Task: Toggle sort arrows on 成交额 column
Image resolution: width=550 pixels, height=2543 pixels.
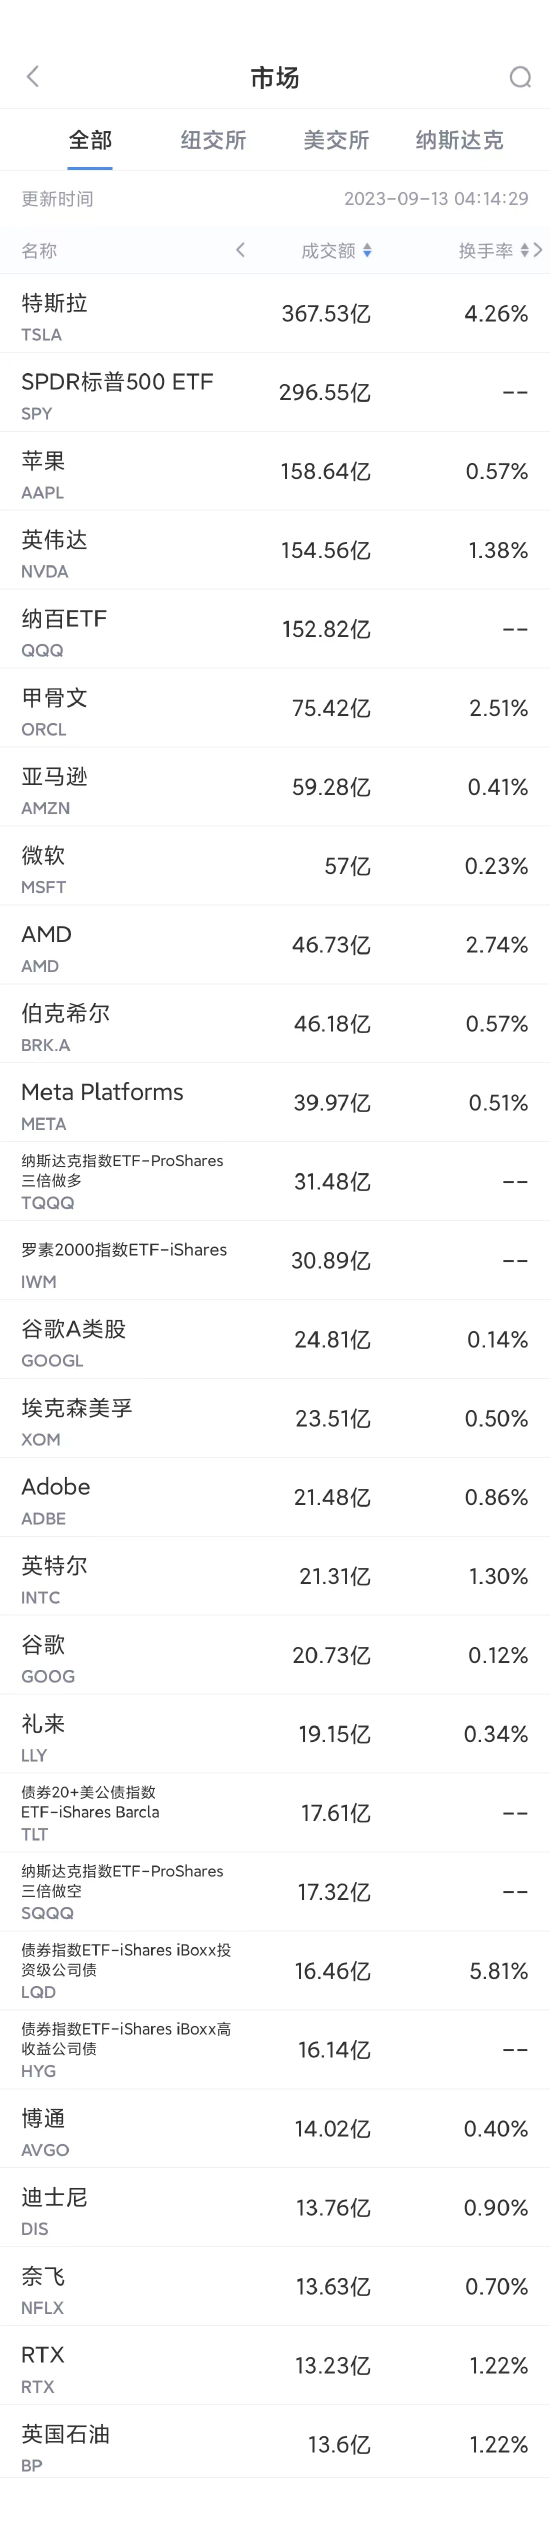Action: (367, 251)
